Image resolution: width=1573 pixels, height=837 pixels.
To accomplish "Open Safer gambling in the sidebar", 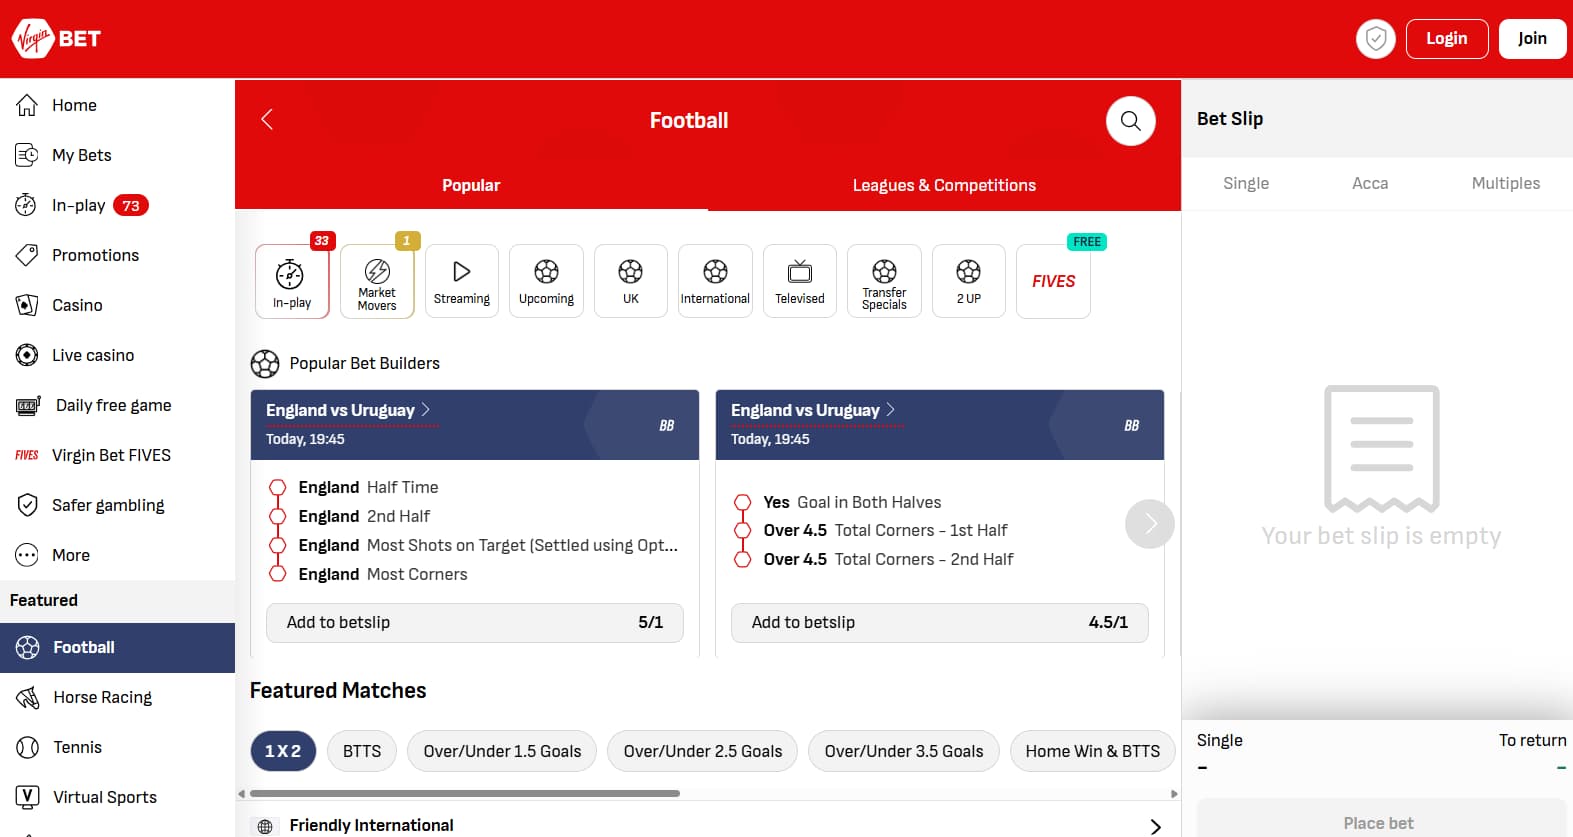I will click(117, 505).
